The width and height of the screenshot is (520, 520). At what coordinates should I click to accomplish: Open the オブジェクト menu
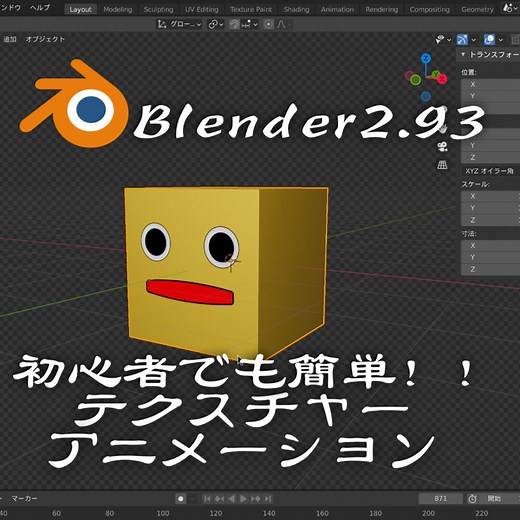point(45,39)
